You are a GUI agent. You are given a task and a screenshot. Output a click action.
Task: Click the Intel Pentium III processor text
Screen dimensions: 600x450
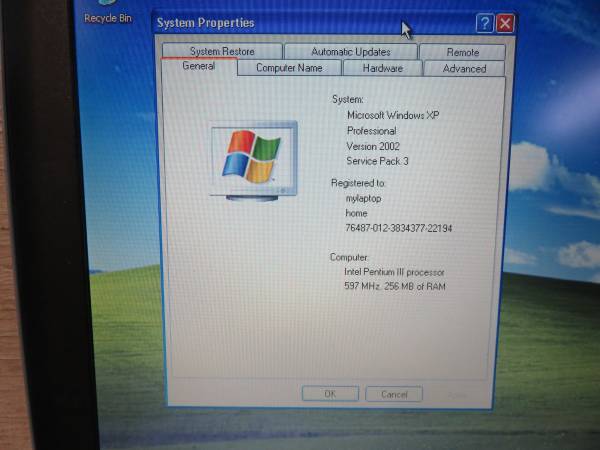click(x=394, y=272)
